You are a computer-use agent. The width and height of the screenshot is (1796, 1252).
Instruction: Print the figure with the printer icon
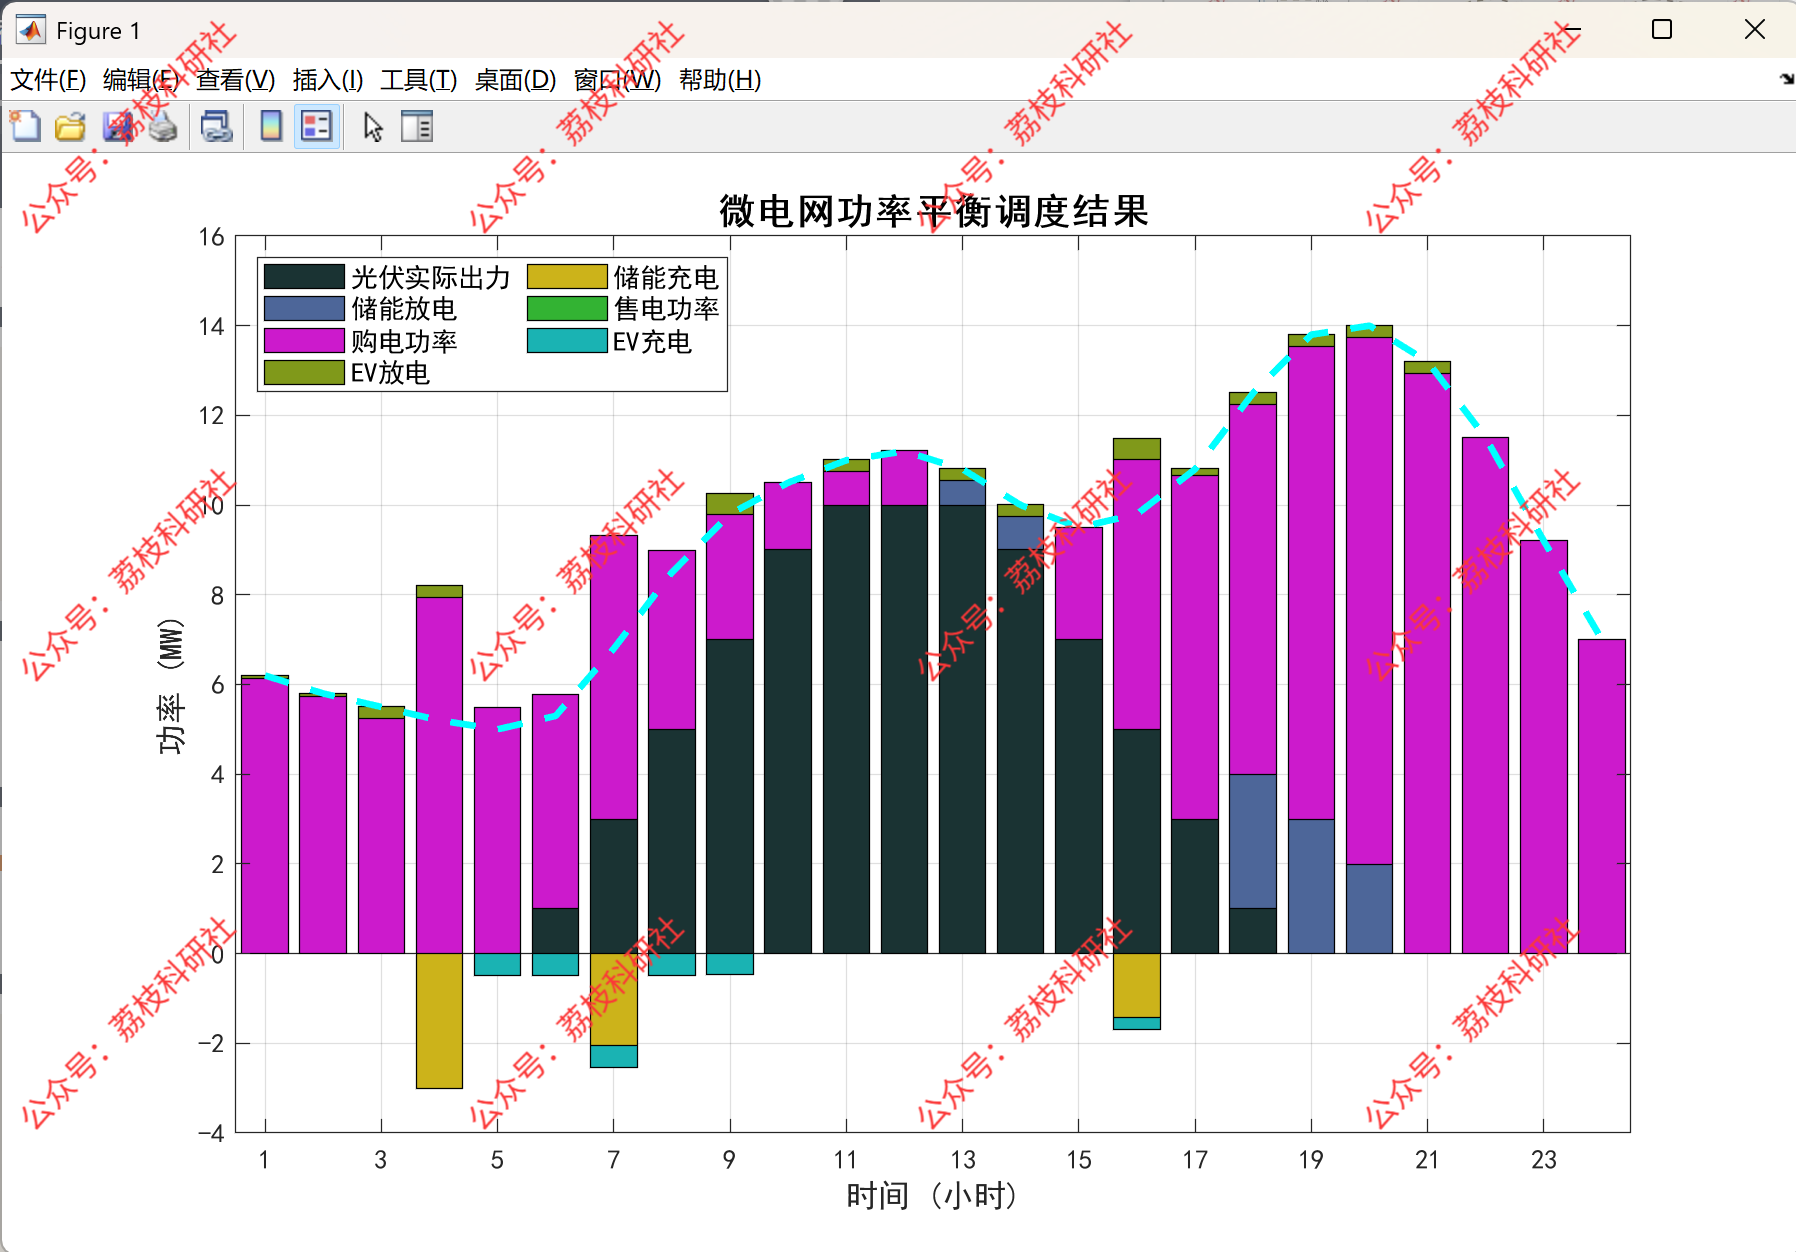[x=163, y=127]
